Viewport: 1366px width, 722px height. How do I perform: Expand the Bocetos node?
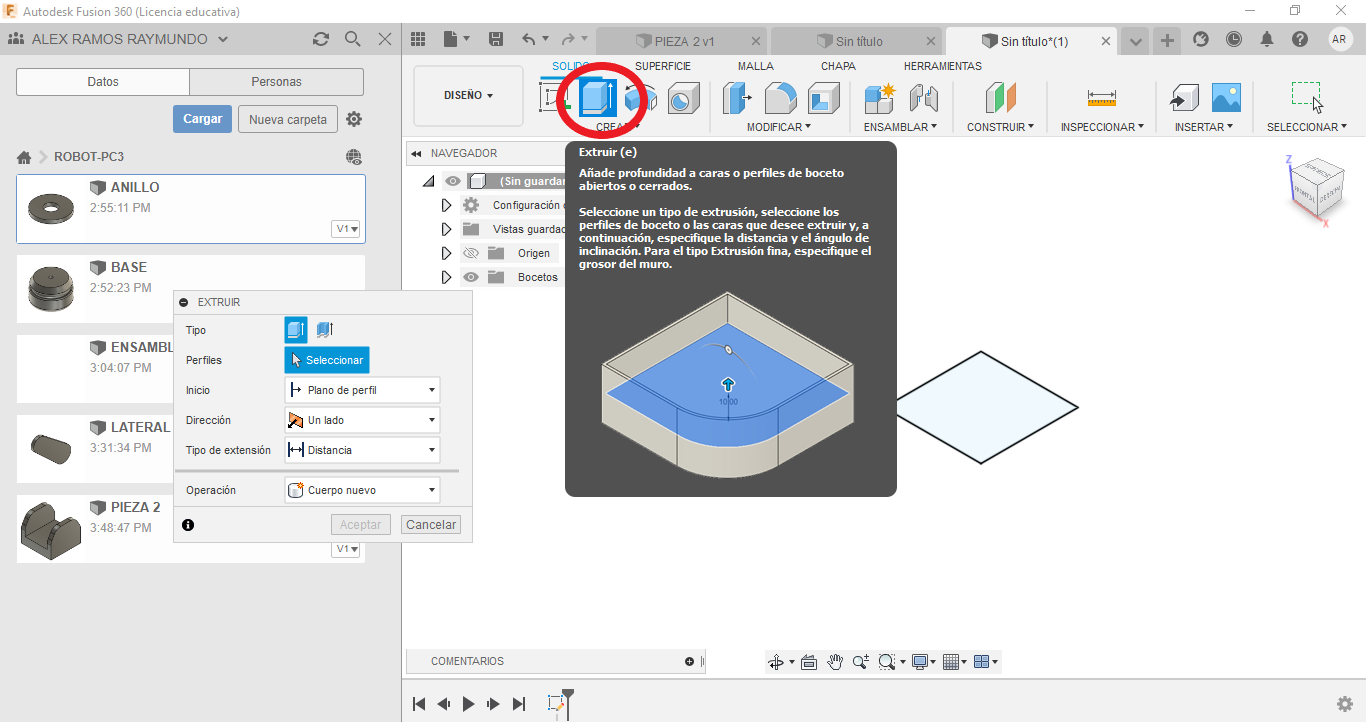click(447, 277)
